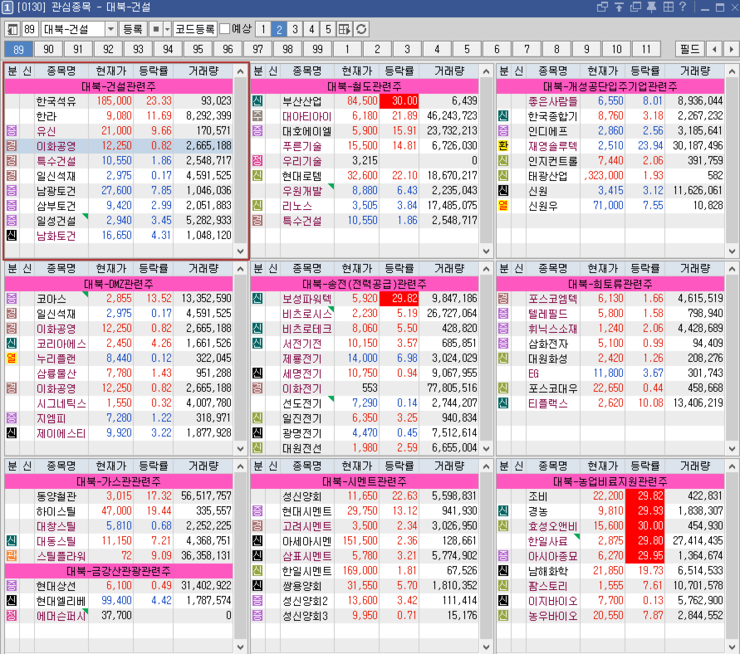Screen dimensions: 740x654
Task: Click the pin icon in the title bar
Action: tap(652, 7)
